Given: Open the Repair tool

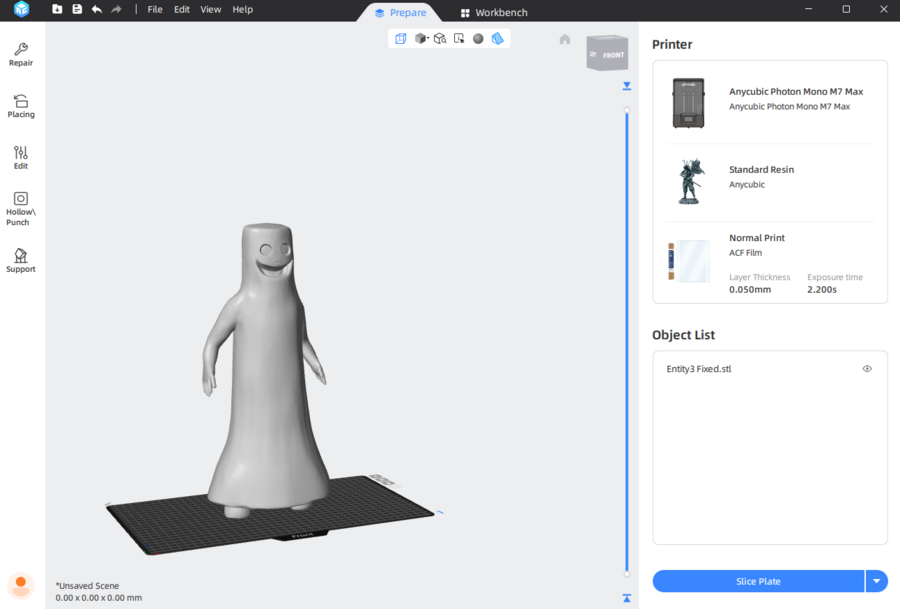Looking at the screenshot, I should pos(21,54).
